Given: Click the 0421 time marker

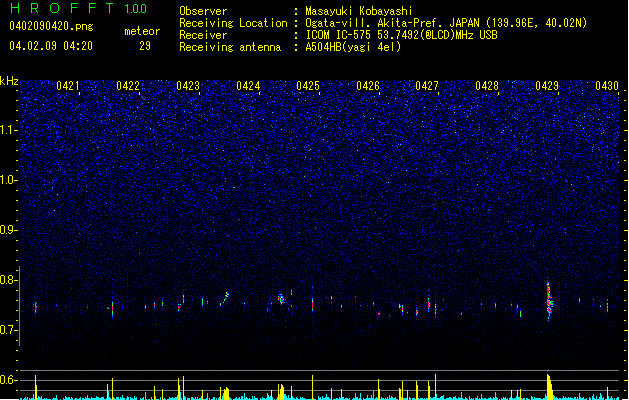Looking at the screenshot, I should (x=68, y=86).
